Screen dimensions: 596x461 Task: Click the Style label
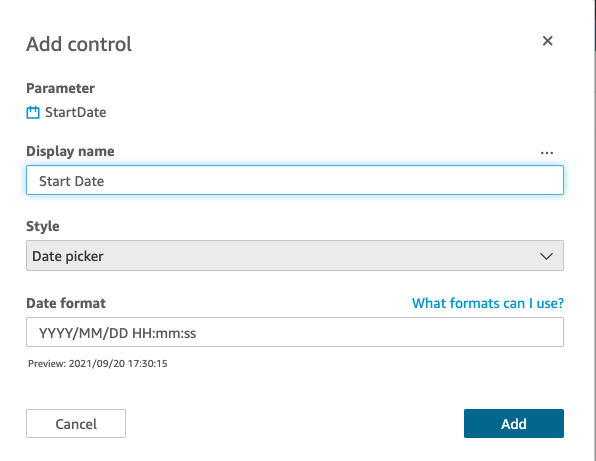coord(43,226)
